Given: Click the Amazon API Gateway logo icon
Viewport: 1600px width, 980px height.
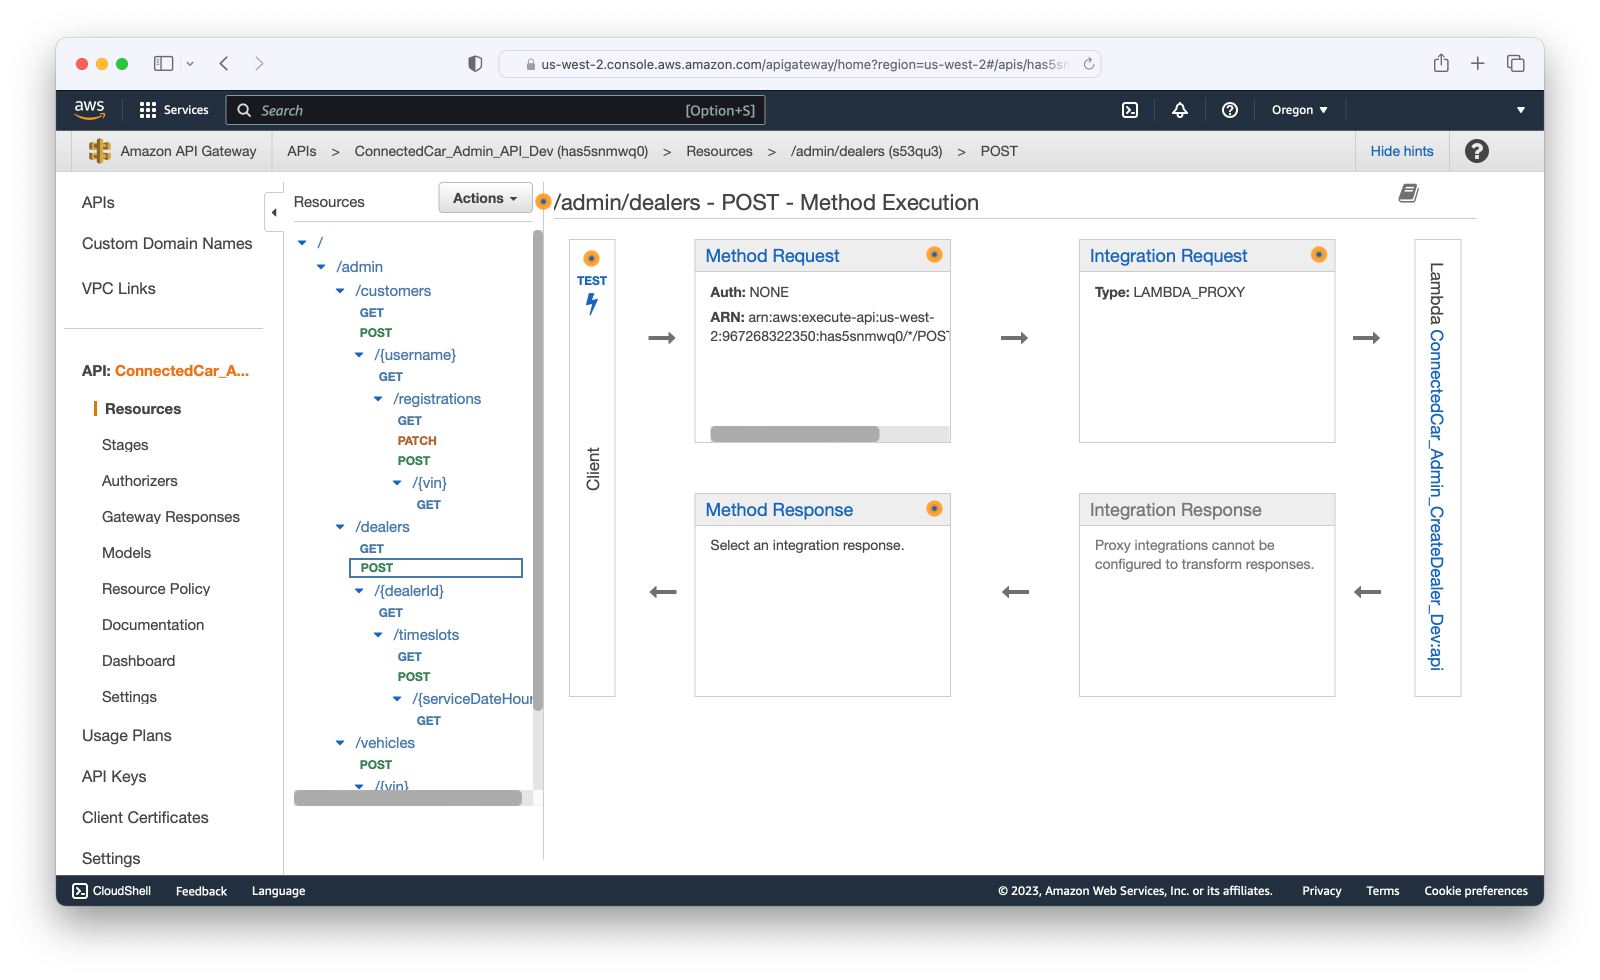Looking at the screenshot, I should [x=100, y=151].
